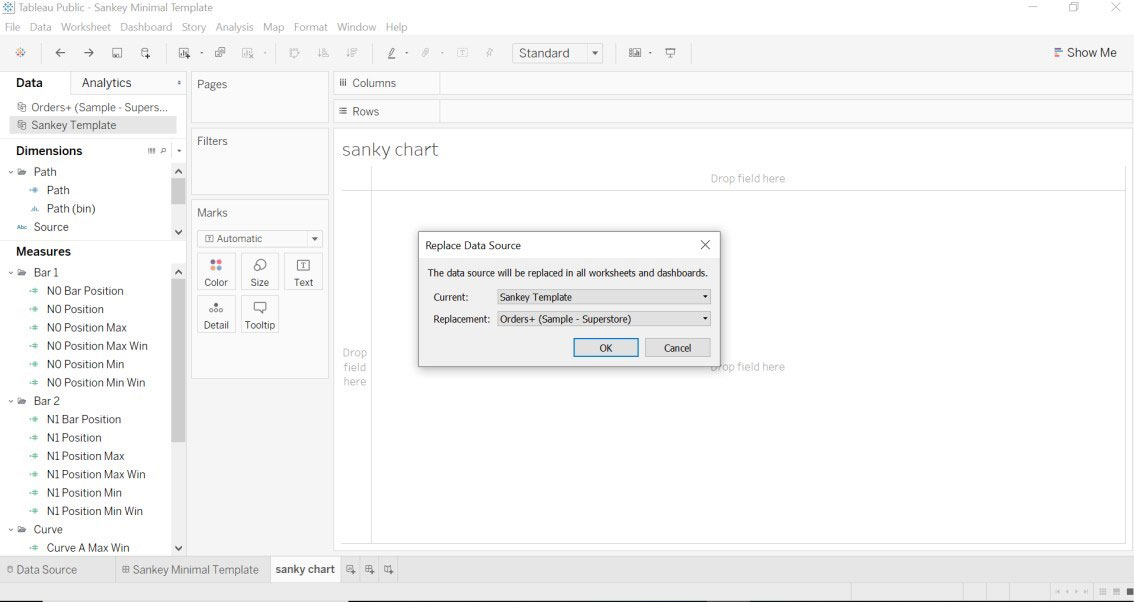Confirm data source replacement with OK

tap(605, 347)
